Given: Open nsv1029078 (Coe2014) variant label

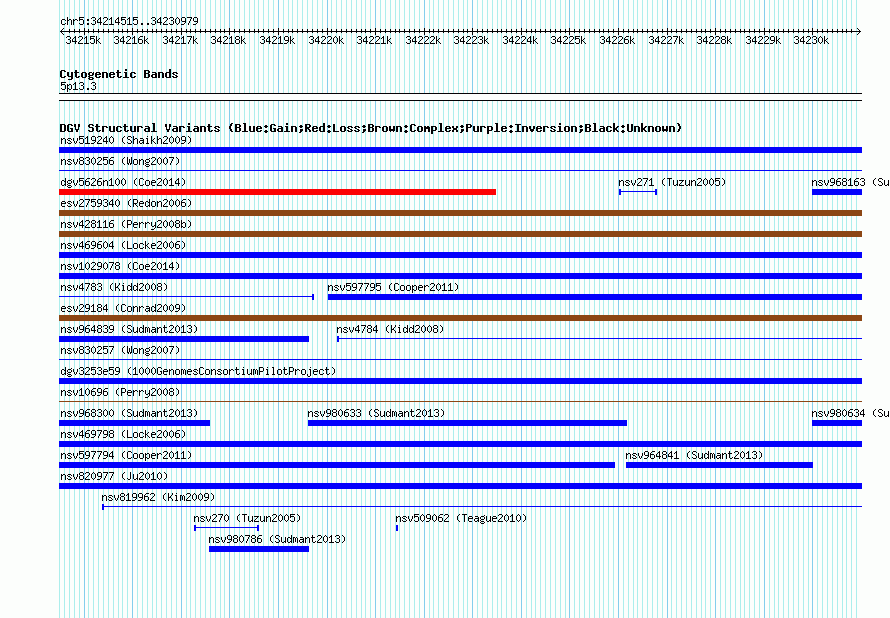Looking at the screenshot, I should click(120, 266).
